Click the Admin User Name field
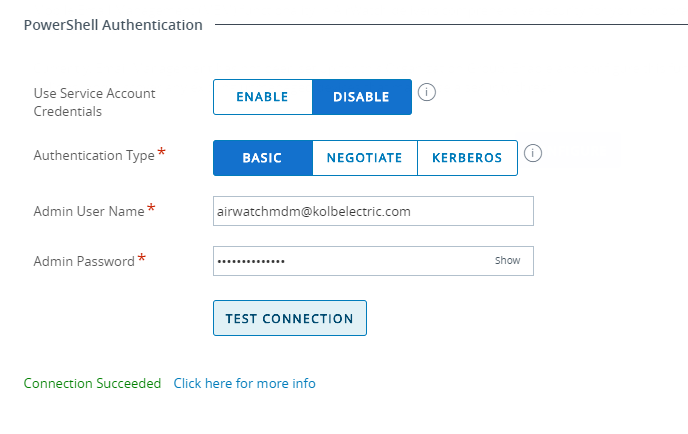 [x=373, y=212]
